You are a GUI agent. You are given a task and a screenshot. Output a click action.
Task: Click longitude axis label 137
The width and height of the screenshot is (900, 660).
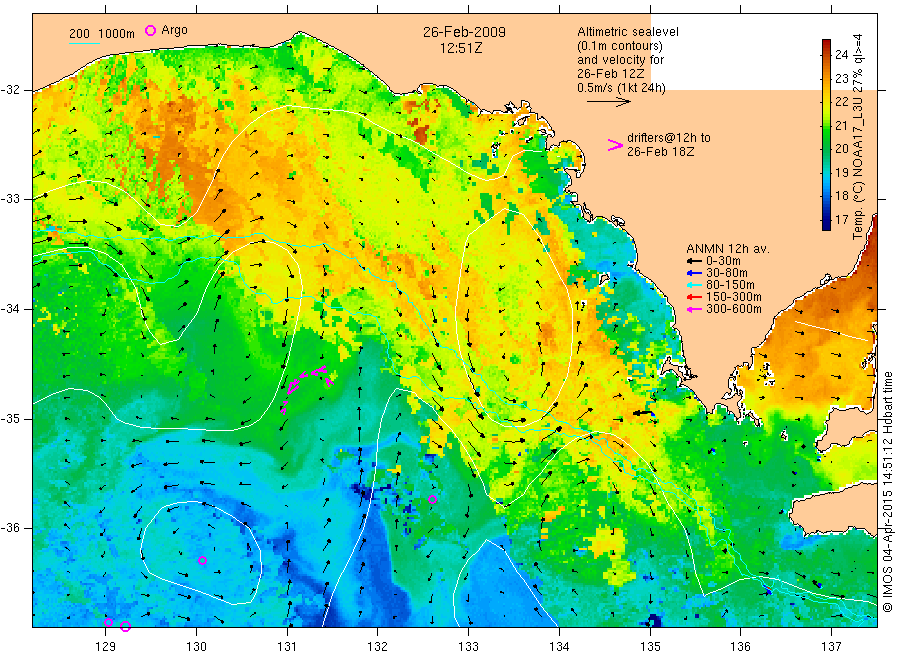coord(832,647)
